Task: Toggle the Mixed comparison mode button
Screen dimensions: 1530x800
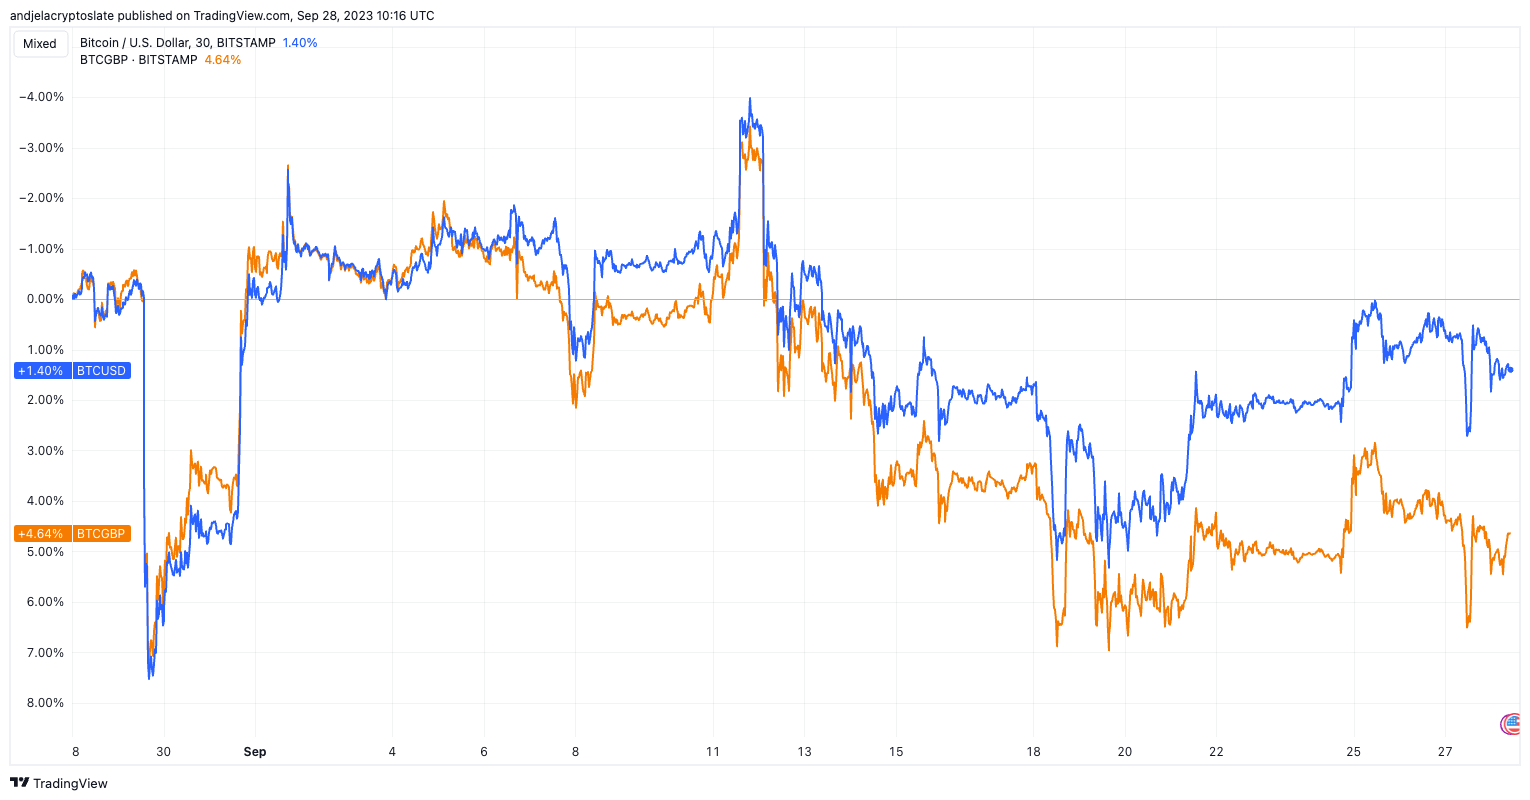Action: 40,44
